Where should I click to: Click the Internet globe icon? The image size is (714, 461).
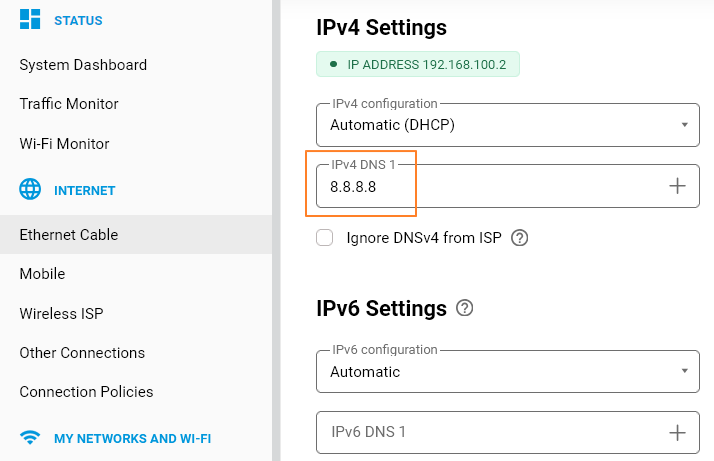click(x=31, y=190)
